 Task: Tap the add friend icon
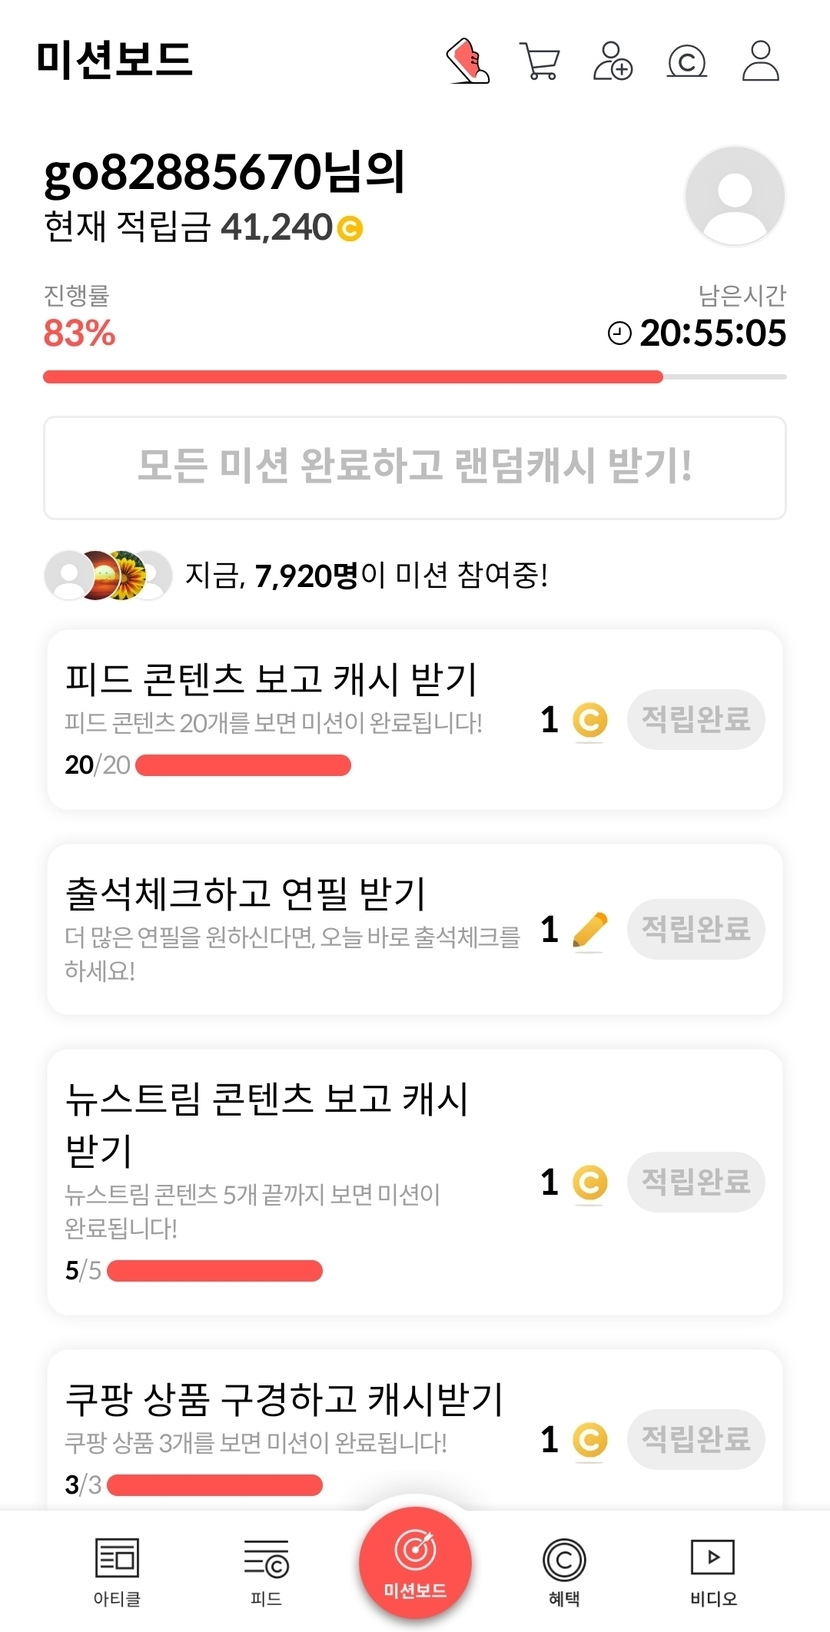tap(612, 61)
